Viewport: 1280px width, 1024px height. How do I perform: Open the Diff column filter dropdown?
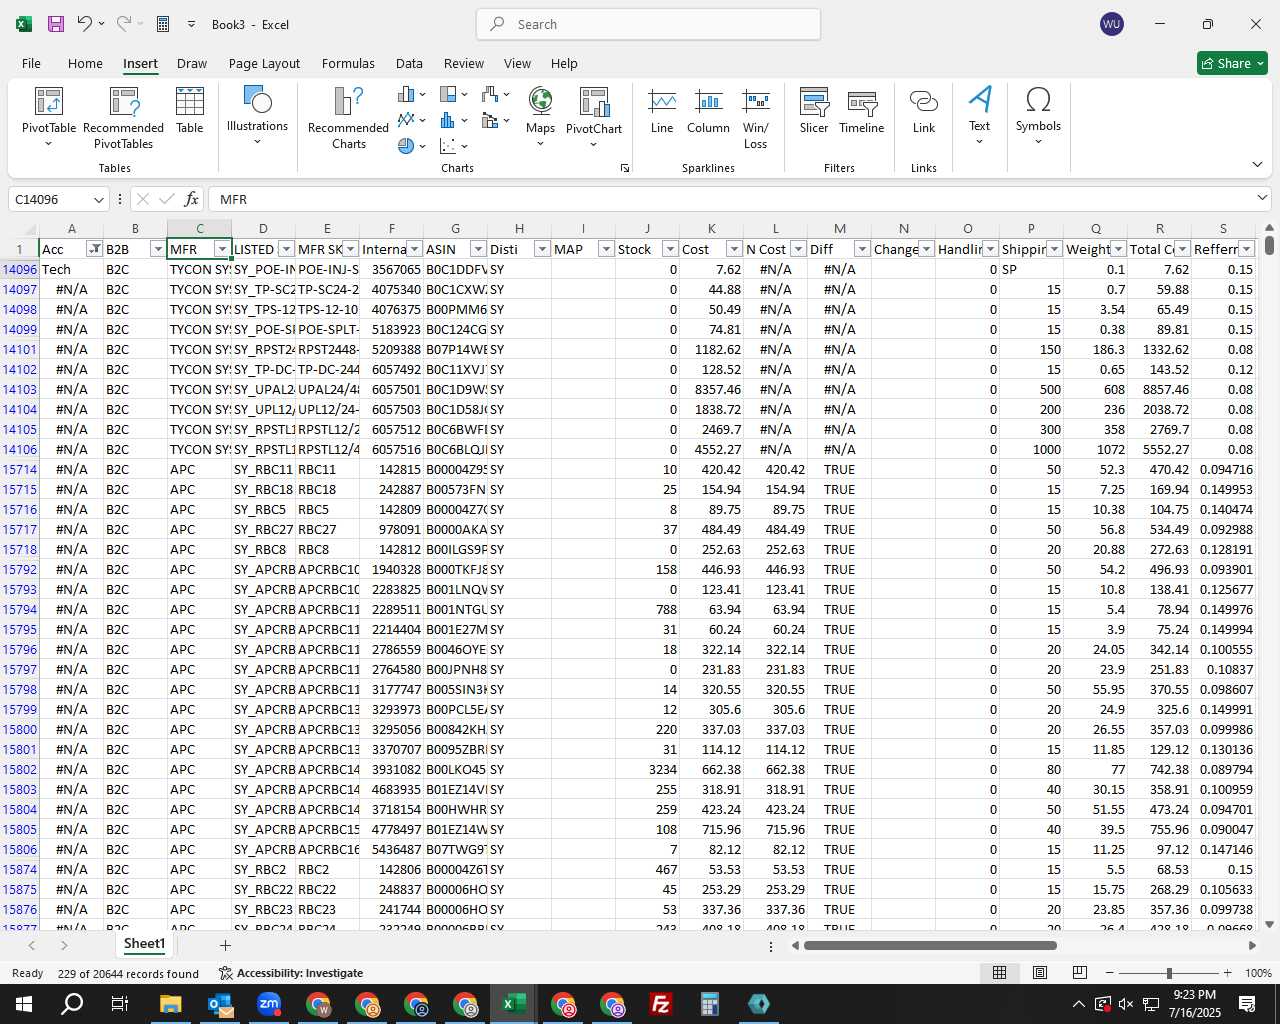tap(862, 249)
